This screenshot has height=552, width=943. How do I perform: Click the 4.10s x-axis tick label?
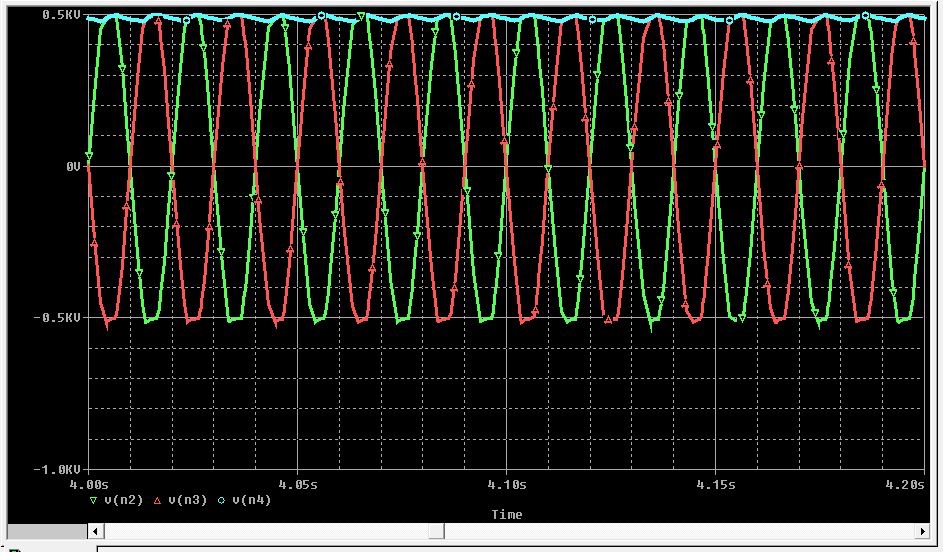[508, 484]
